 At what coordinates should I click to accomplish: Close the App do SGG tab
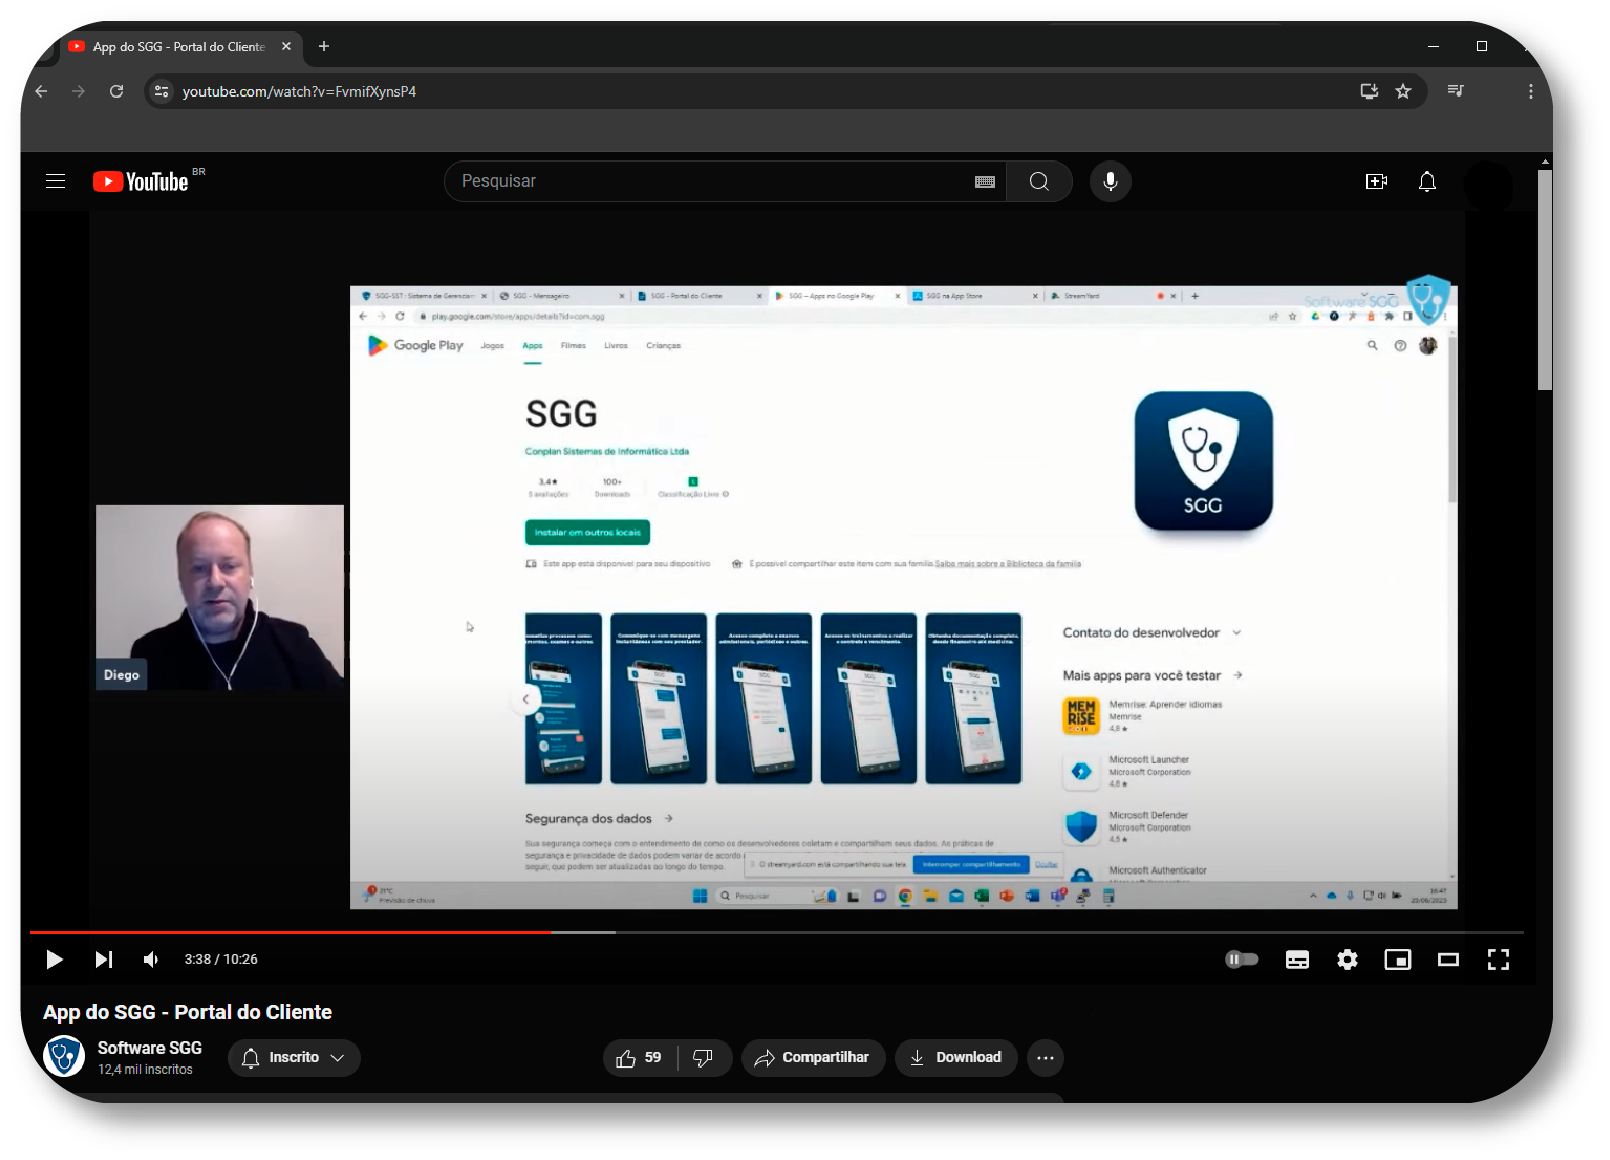click(x=286, y=46)
